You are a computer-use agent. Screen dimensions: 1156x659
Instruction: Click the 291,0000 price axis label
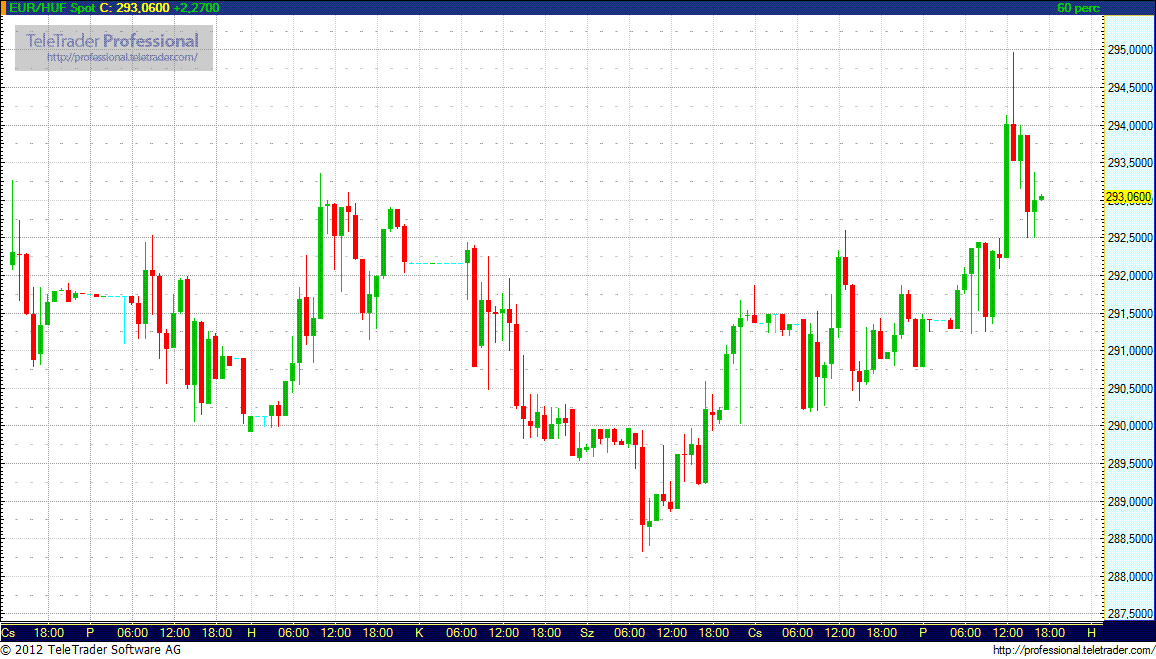tap(1129, 351)
